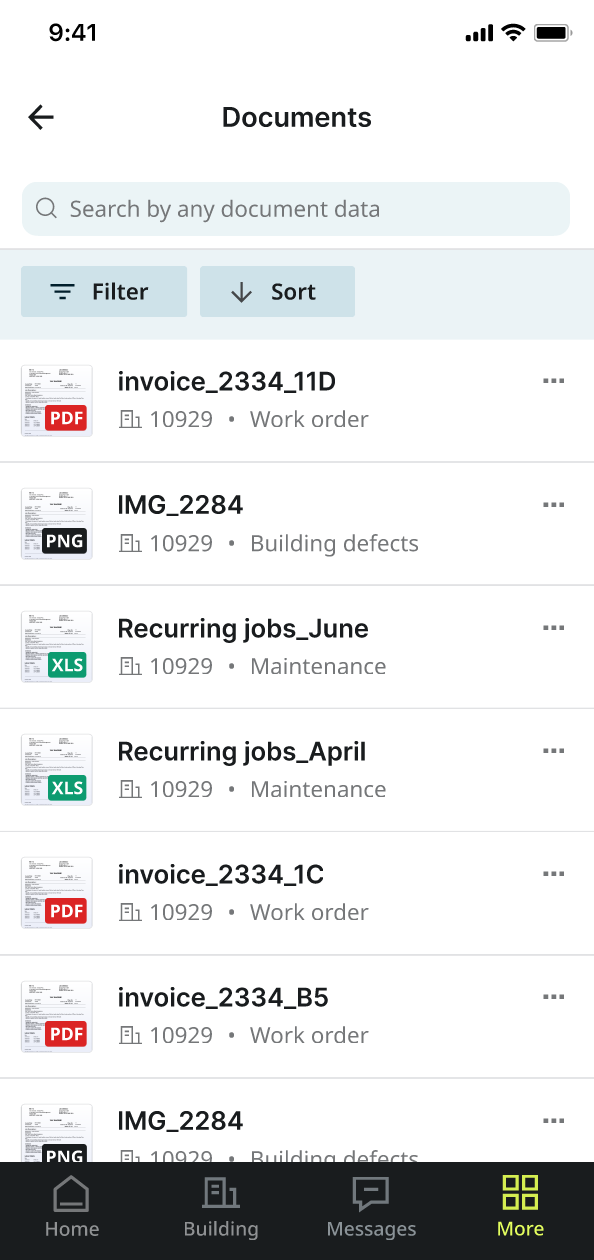Screen dimensions: 594x1260
Task: Open more options for Recurring jobs_June
Action: (553, 627)
